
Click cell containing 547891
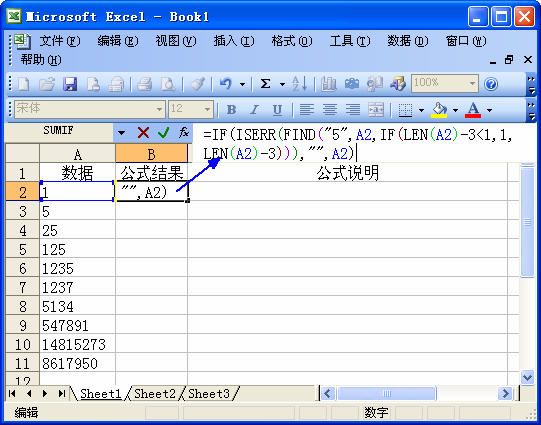(77, 325)
